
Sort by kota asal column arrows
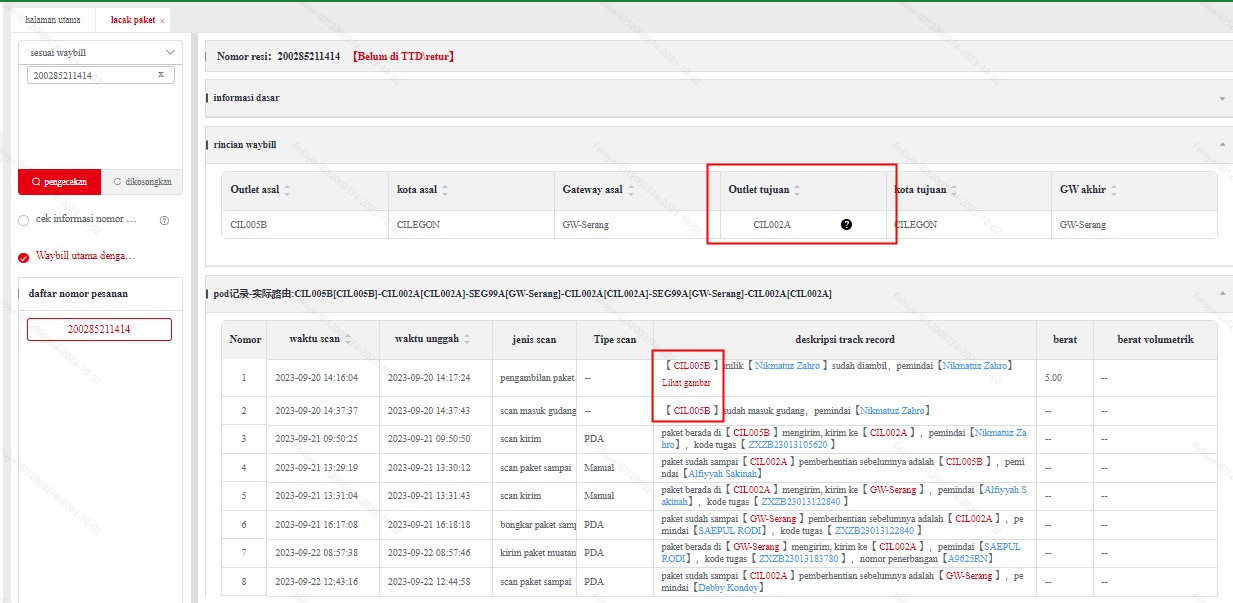coord(445,190)
